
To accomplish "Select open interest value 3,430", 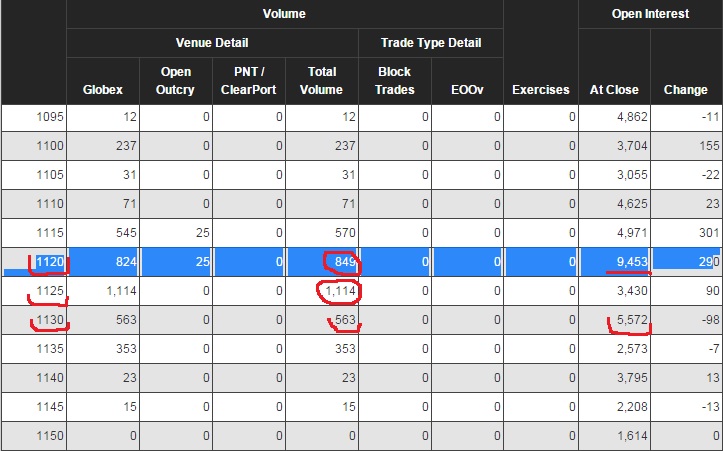I will [x=632, y=291].
